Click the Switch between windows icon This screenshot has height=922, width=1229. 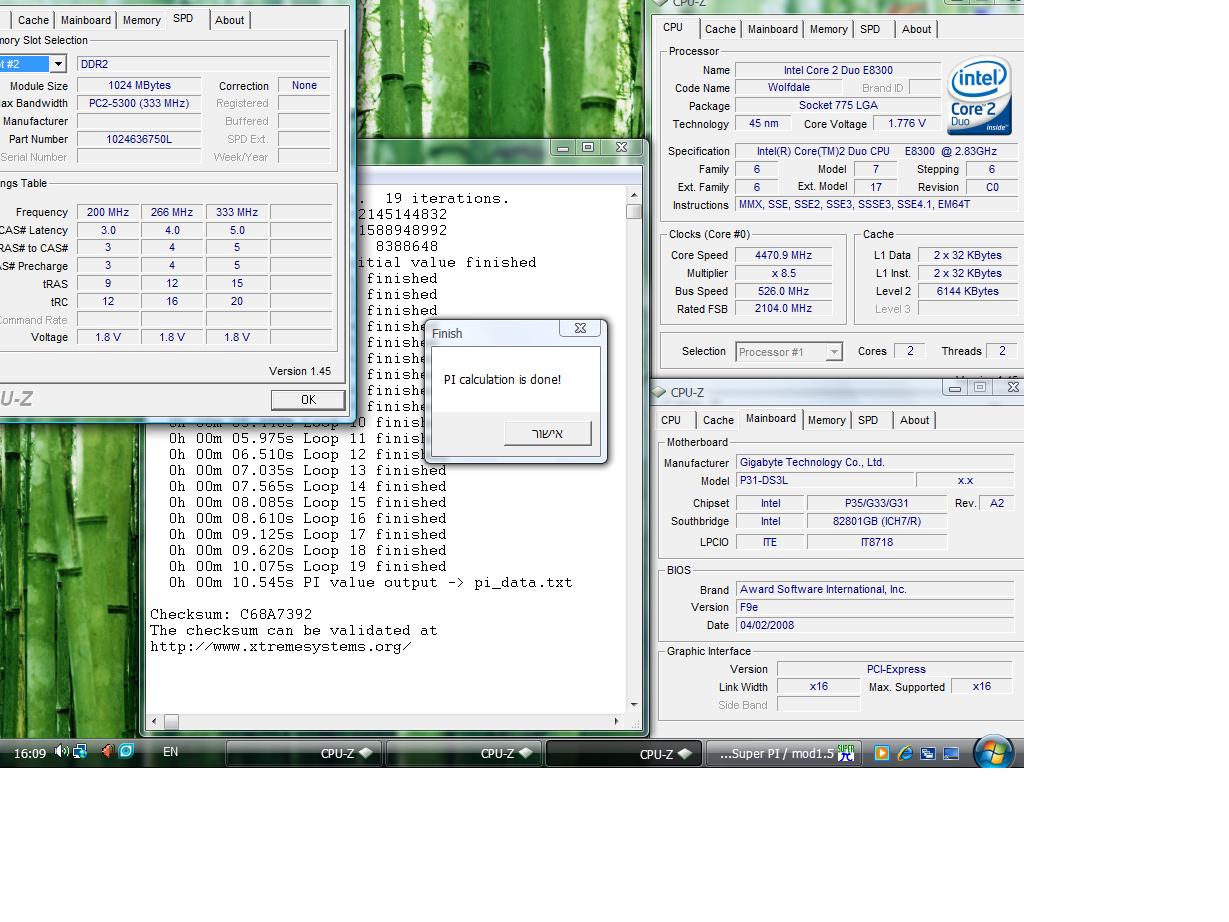pyautogui.click(x=927, y=753)
